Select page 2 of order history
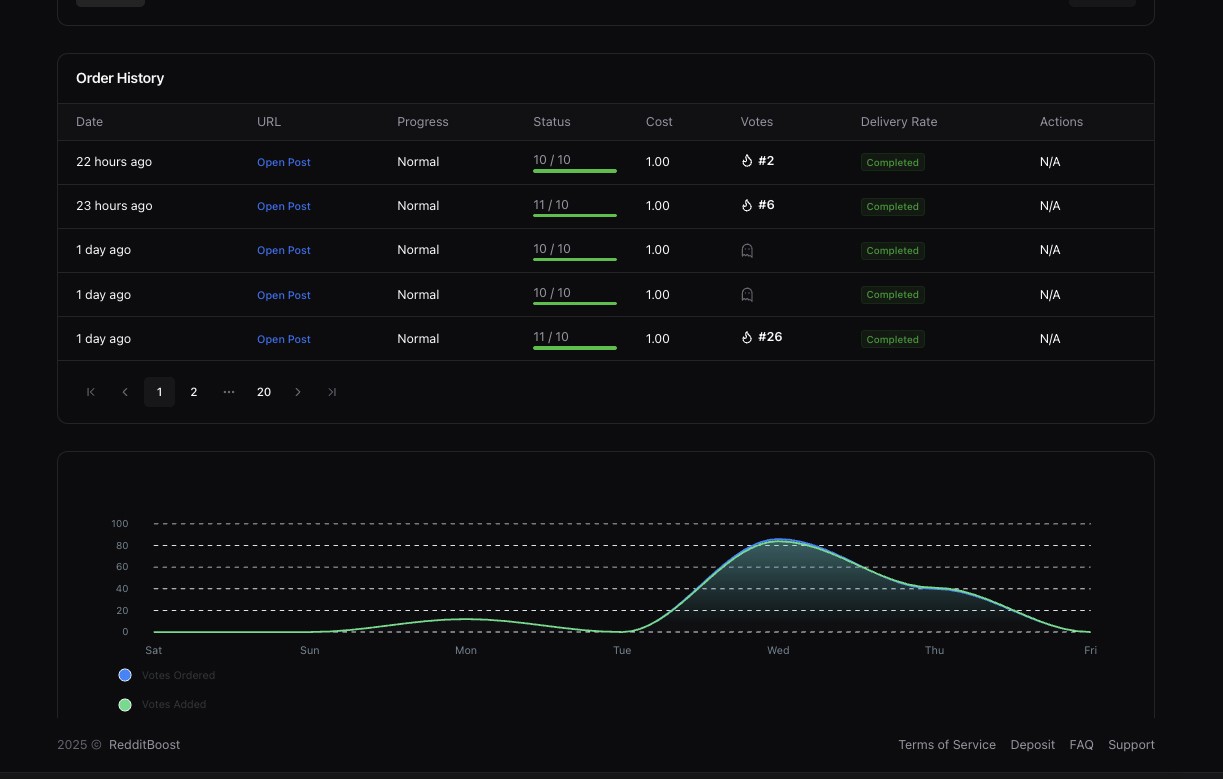This screenshot has width=1223, height=779. (x=194, y=392)
